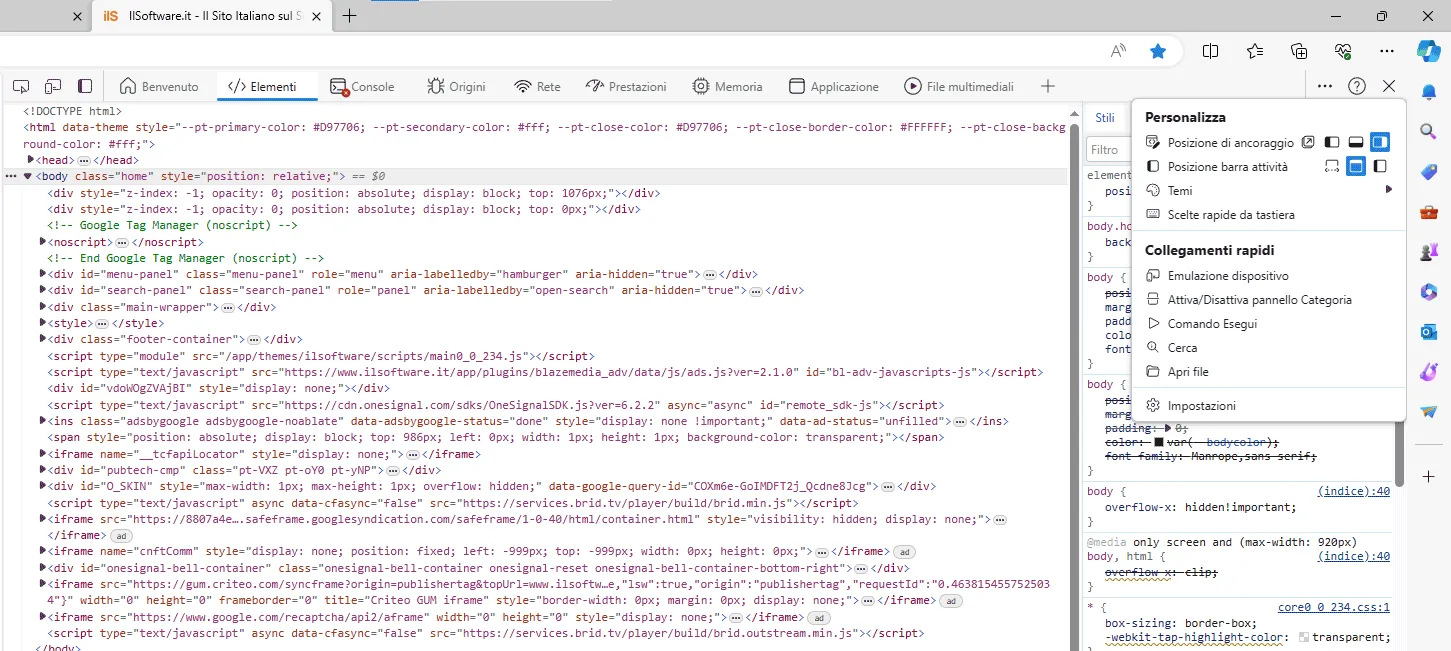The image size is (1451, 651).
Task: Click the Filtro input in the Stili panel
Action: pos(1108,149)
